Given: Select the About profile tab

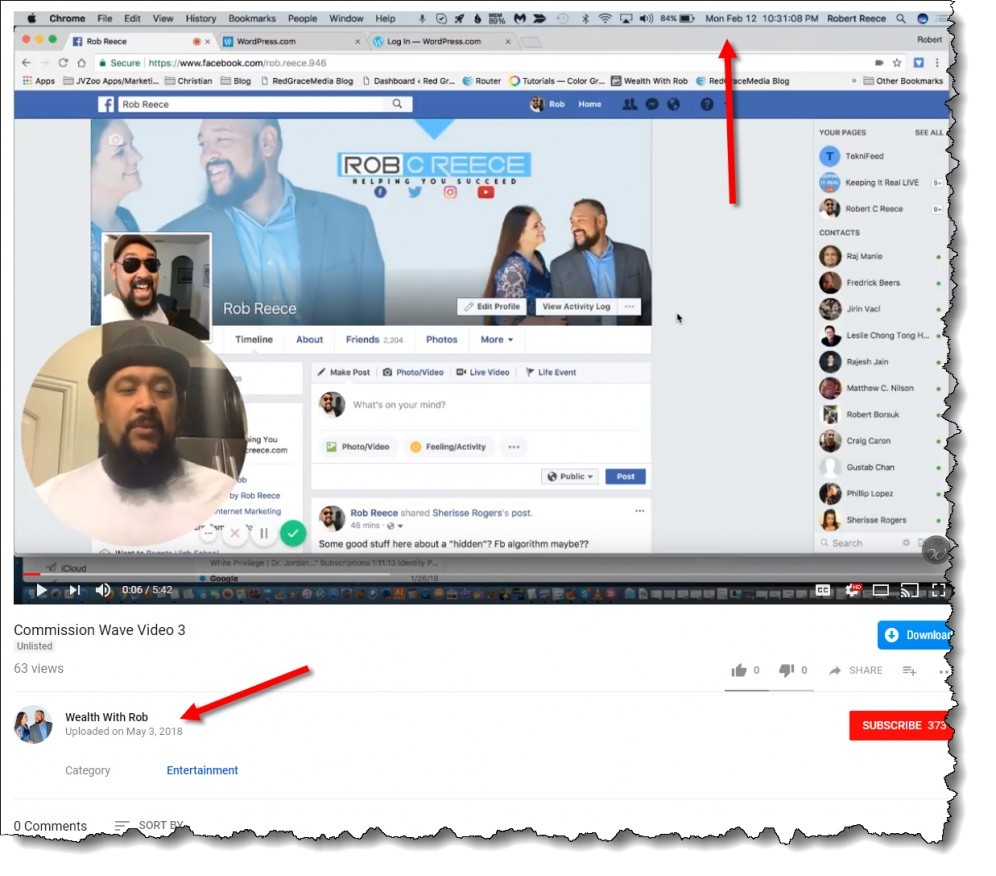Looking at the screenshot, I should tap(309, 339).
